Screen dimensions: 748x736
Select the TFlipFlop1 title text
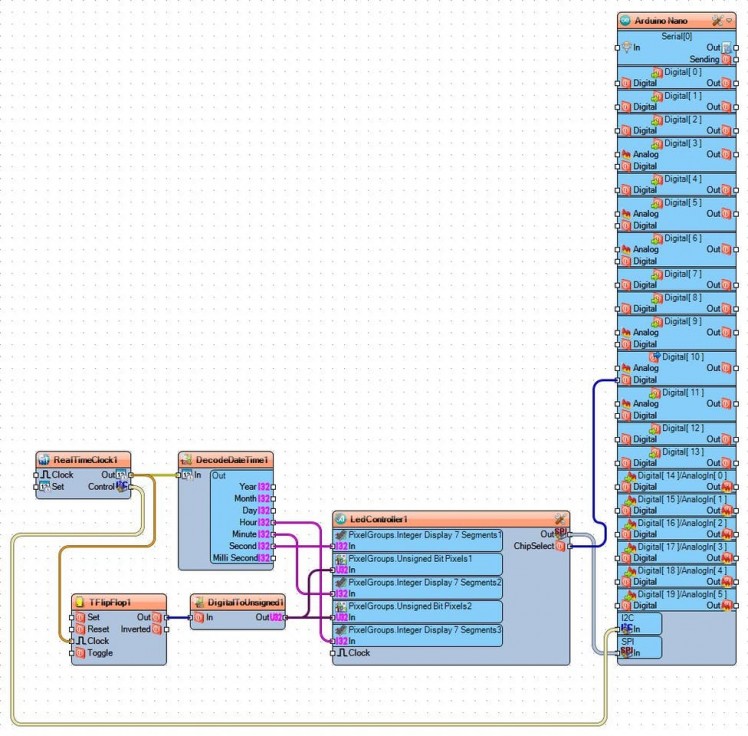click(110, 602)
